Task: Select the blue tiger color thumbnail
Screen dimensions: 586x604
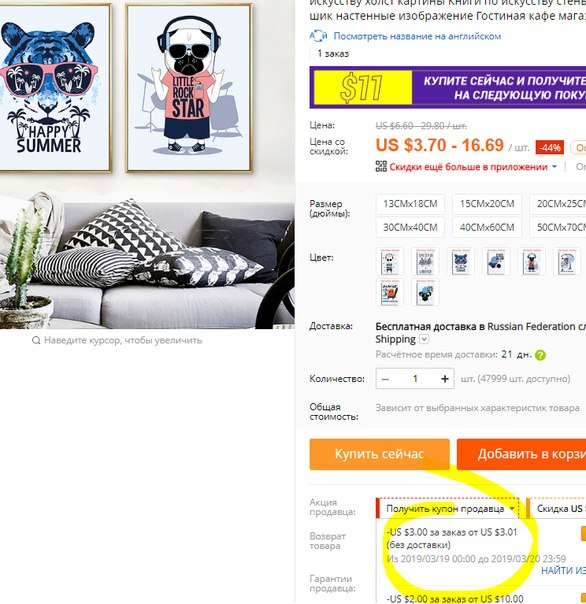Action: tap(460, 261)
